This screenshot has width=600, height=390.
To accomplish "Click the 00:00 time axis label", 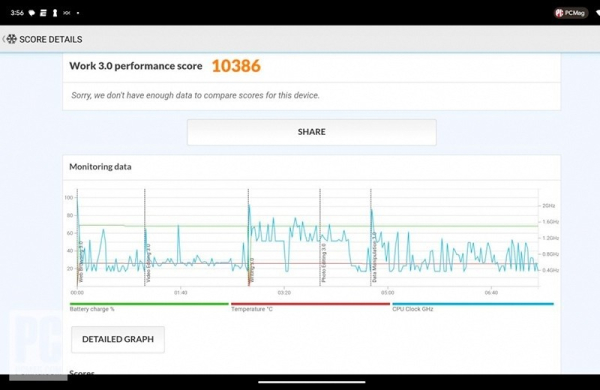I will (77, 293).
